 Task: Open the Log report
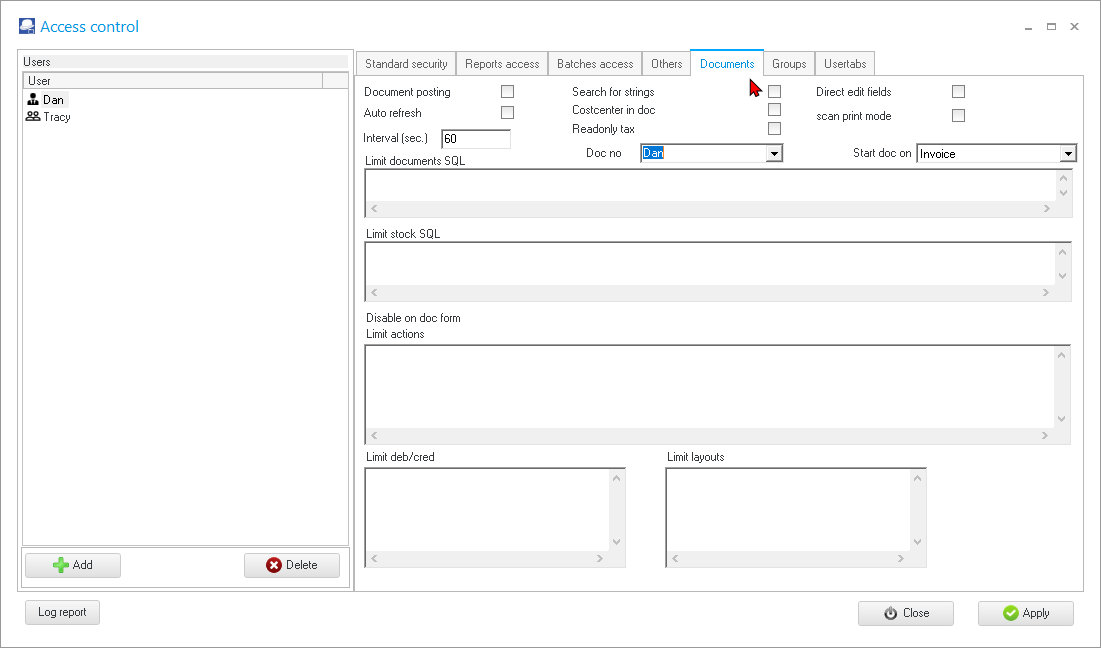tap(62, 612)
